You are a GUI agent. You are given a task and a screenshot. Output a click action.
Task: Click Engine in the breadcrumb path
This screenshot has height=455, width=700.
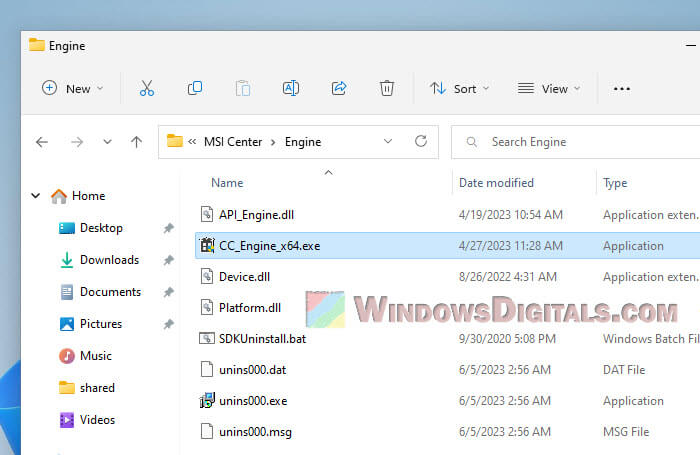pos(303,142)
